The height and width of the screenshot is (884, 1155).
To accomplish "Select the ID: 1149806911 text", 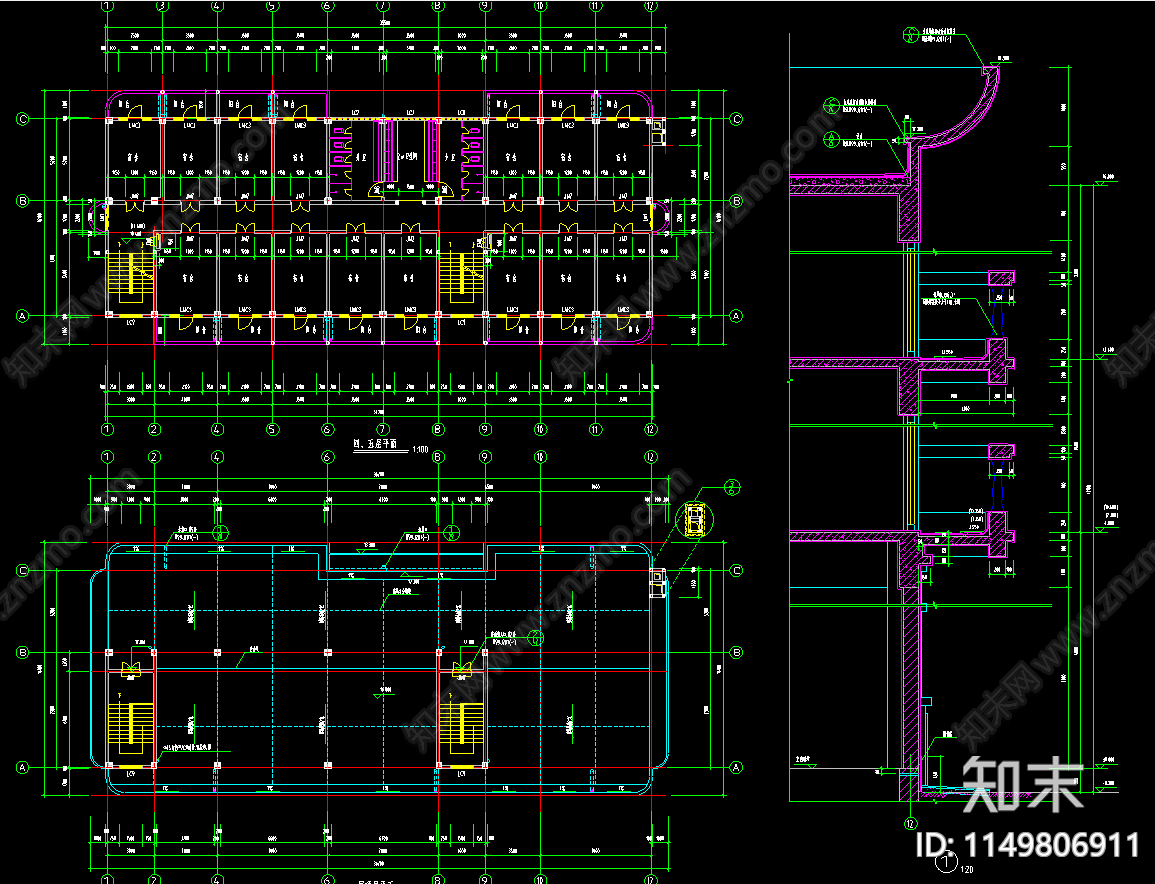I will click(1028, 845).
